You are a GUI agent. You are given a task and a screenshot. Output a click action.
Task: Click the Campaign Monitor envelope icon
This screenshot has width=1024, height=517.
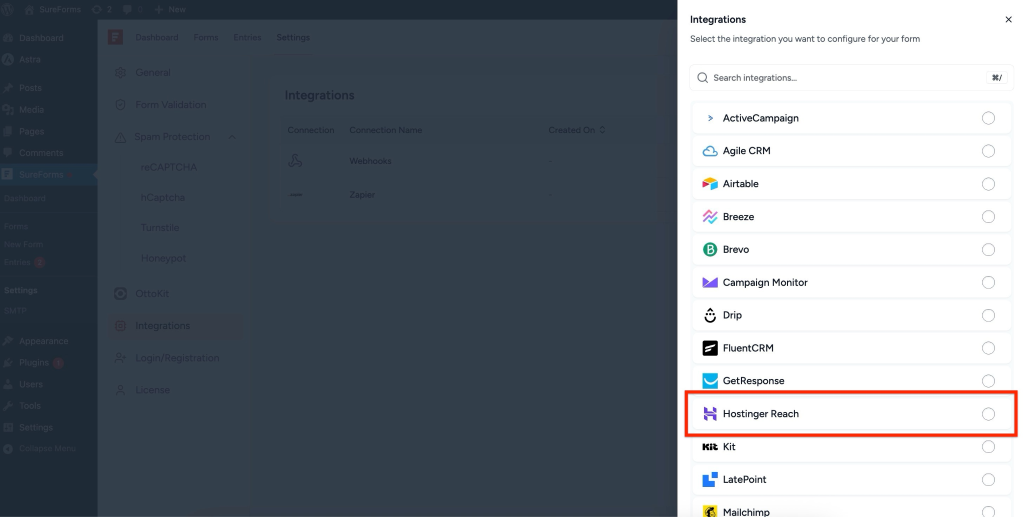710,283
